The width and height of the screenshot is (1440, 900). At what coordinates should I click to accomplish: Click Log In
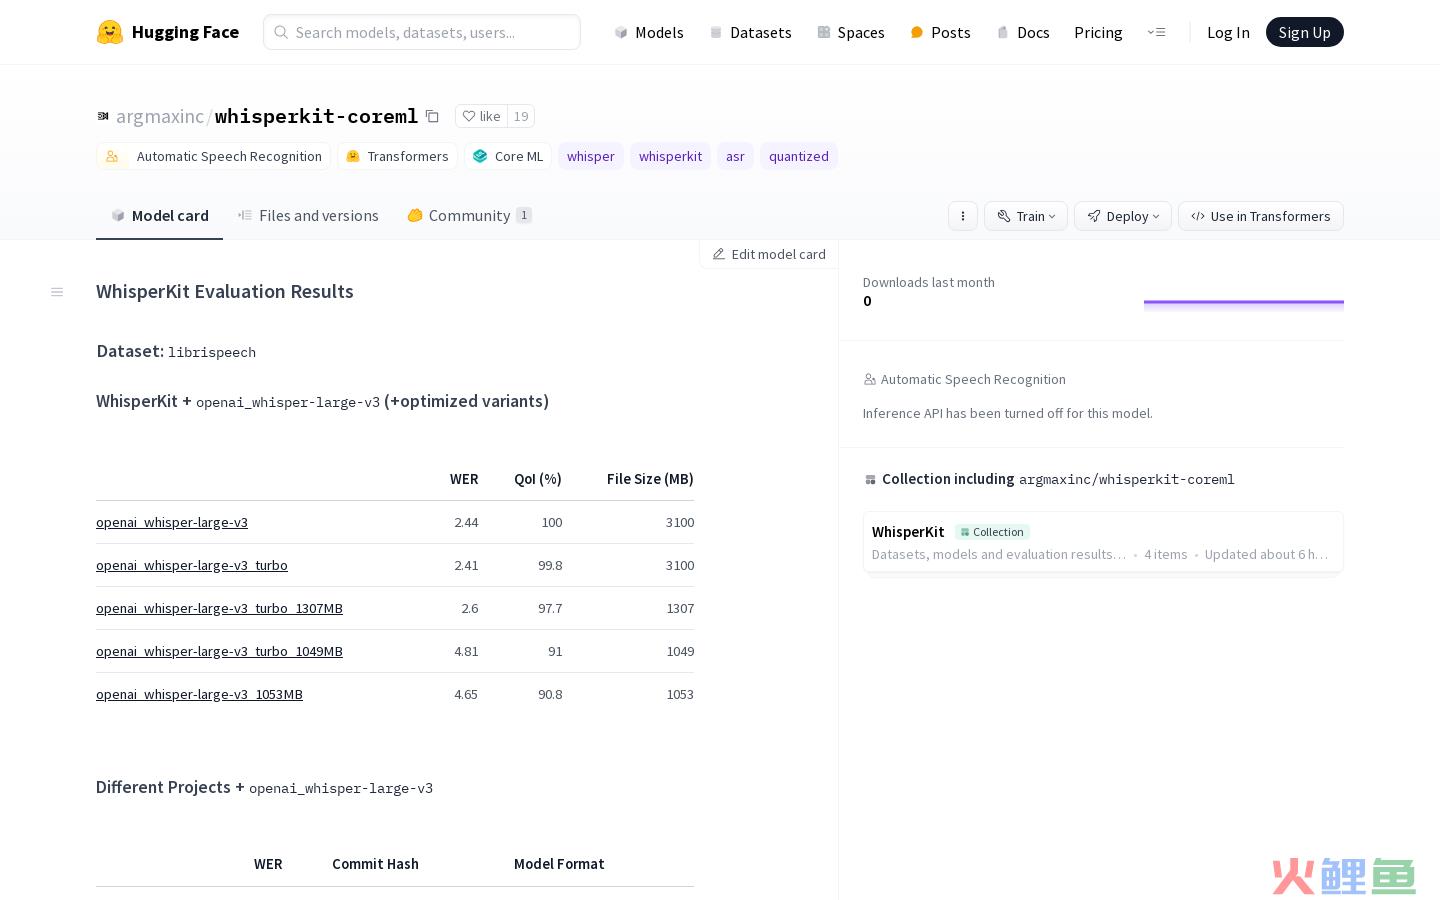coord(1228,32)
